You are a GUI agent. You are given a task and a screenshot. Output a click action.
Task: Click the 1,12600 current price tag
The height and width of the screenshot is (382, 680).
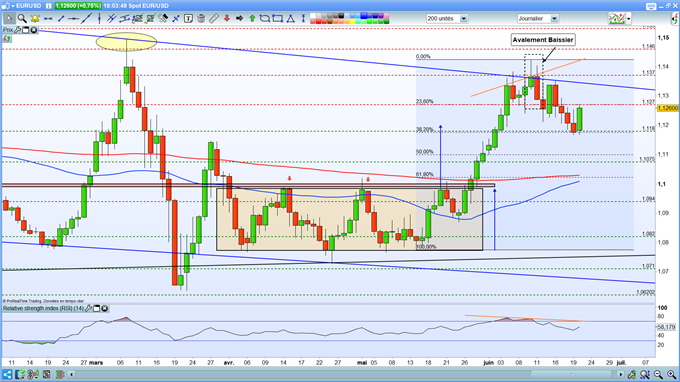click(x=667, y=108)
